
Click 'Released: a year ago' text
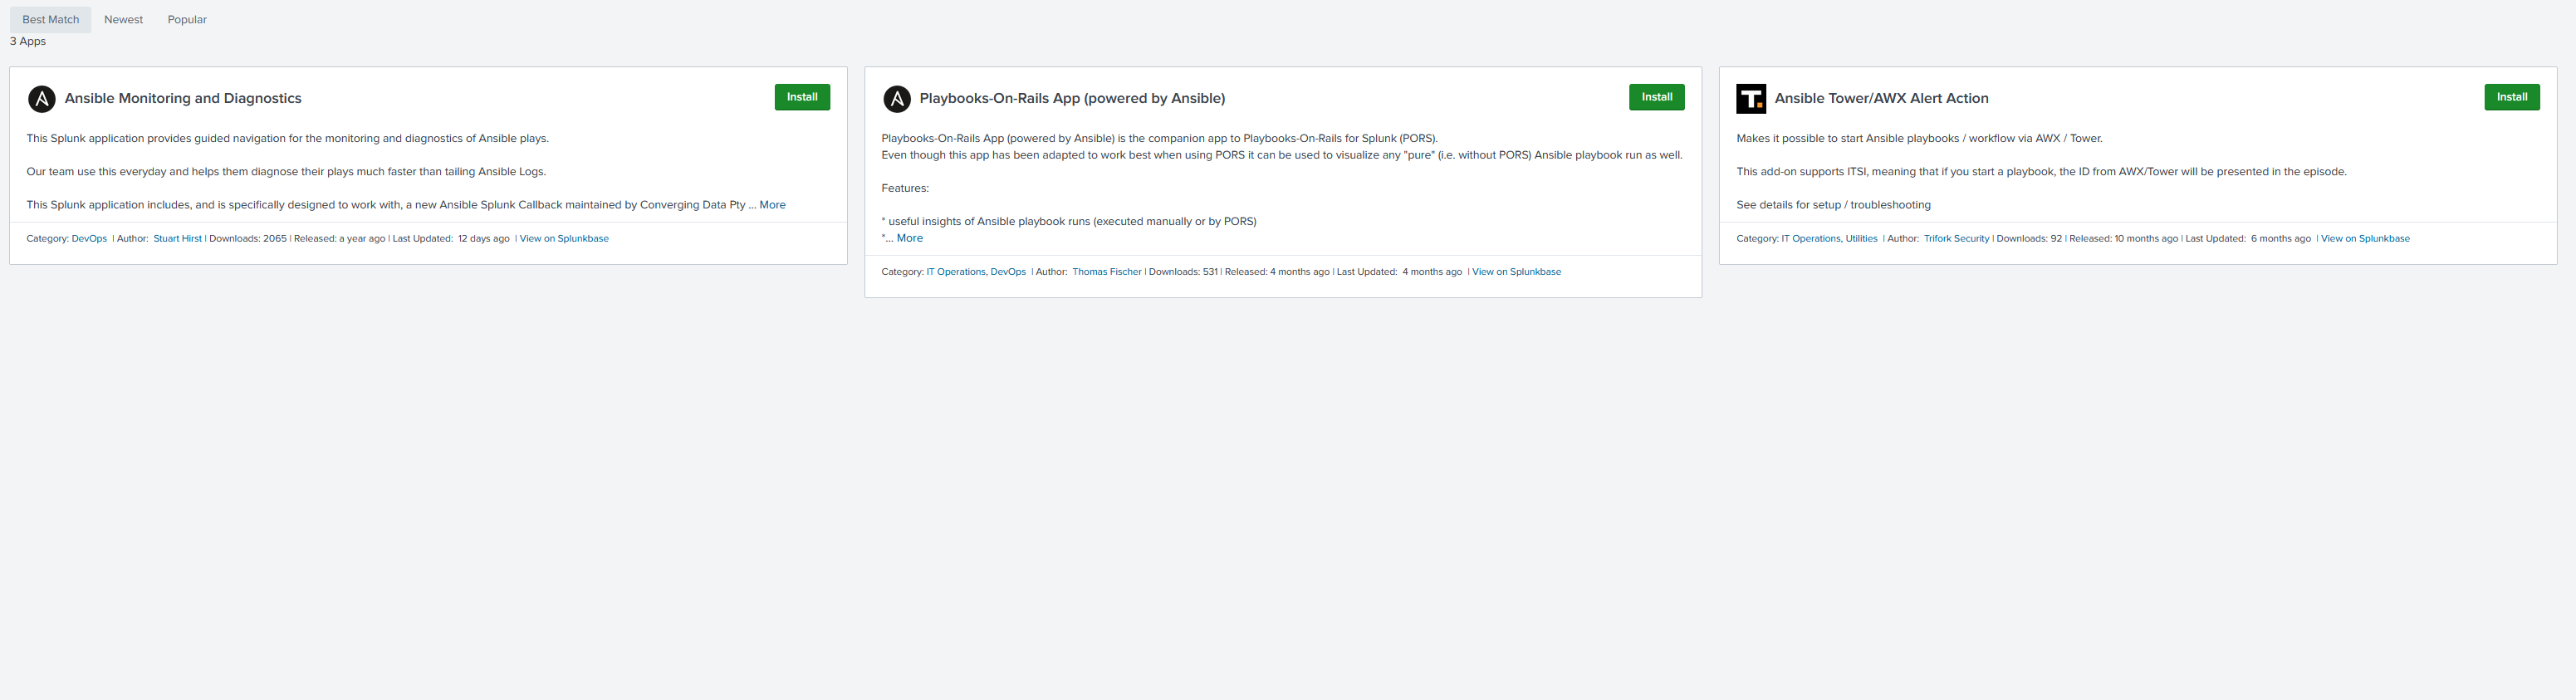tap(340, 239)
